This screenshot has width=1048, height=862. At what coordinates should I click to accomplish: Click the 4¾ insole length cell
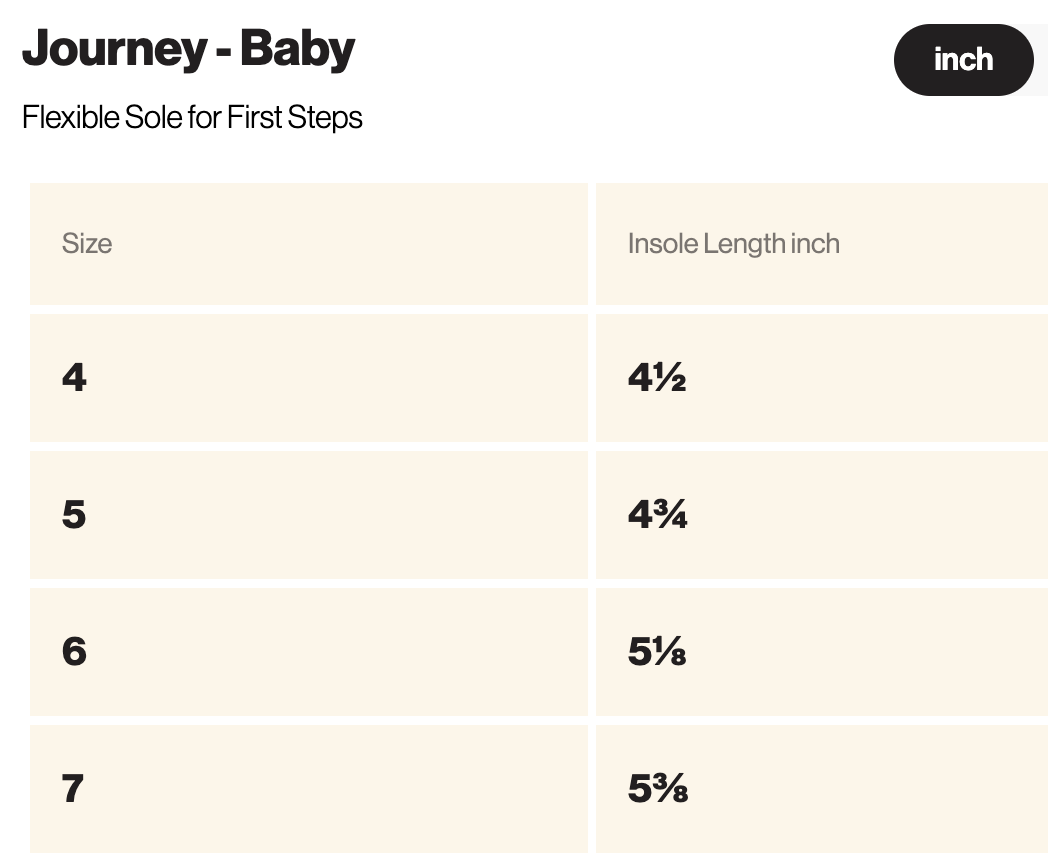822,515
